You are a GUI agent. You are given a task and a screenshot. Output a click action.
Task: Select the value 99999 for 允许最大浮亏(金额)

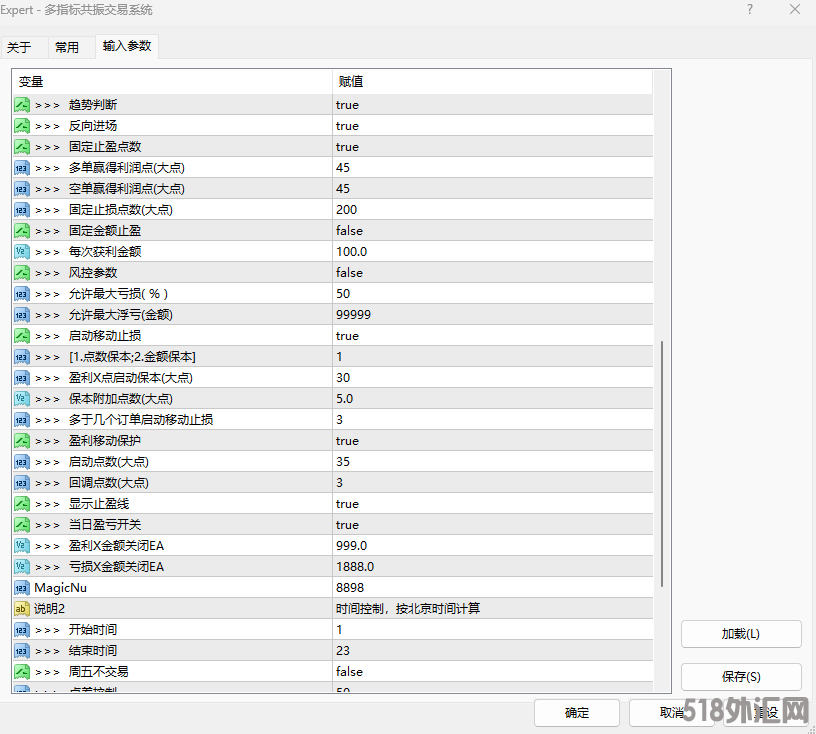(x=492, y=315)
